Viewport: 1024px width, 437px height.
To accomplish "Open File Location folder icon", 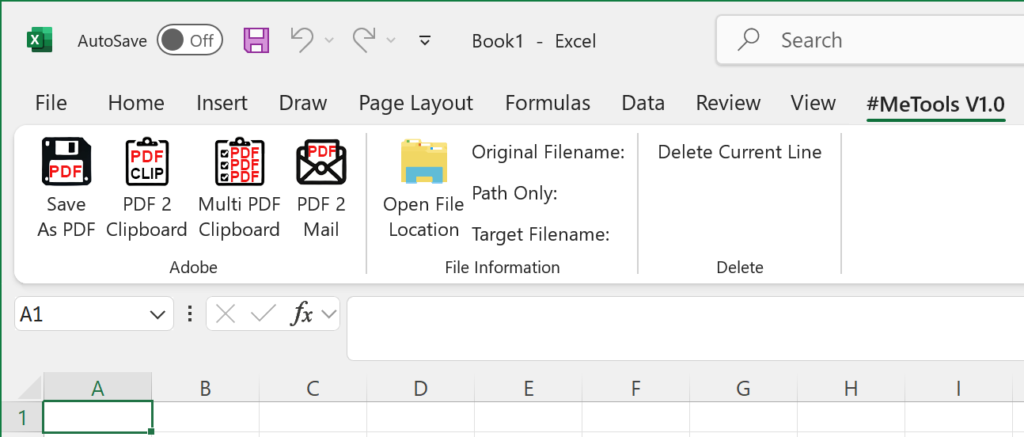I will (x=423, y=163).
